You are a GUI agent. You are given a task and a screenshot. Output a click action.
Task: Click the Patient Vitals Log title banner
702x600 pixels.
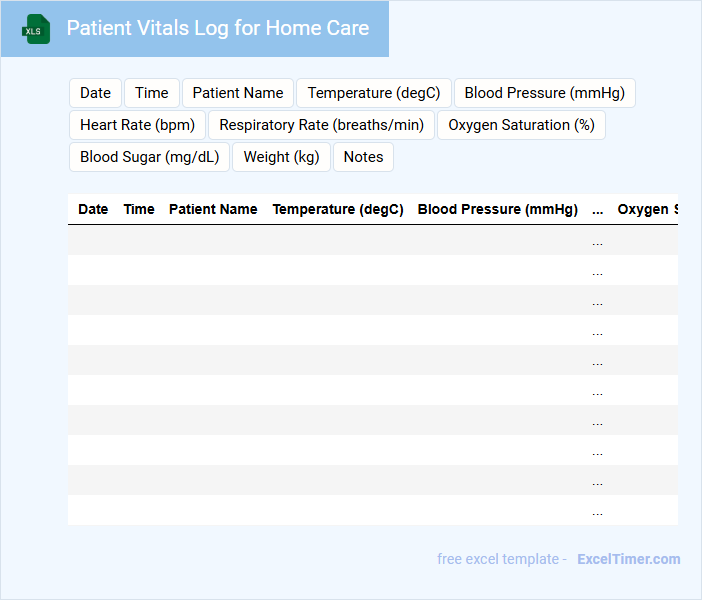217,29
